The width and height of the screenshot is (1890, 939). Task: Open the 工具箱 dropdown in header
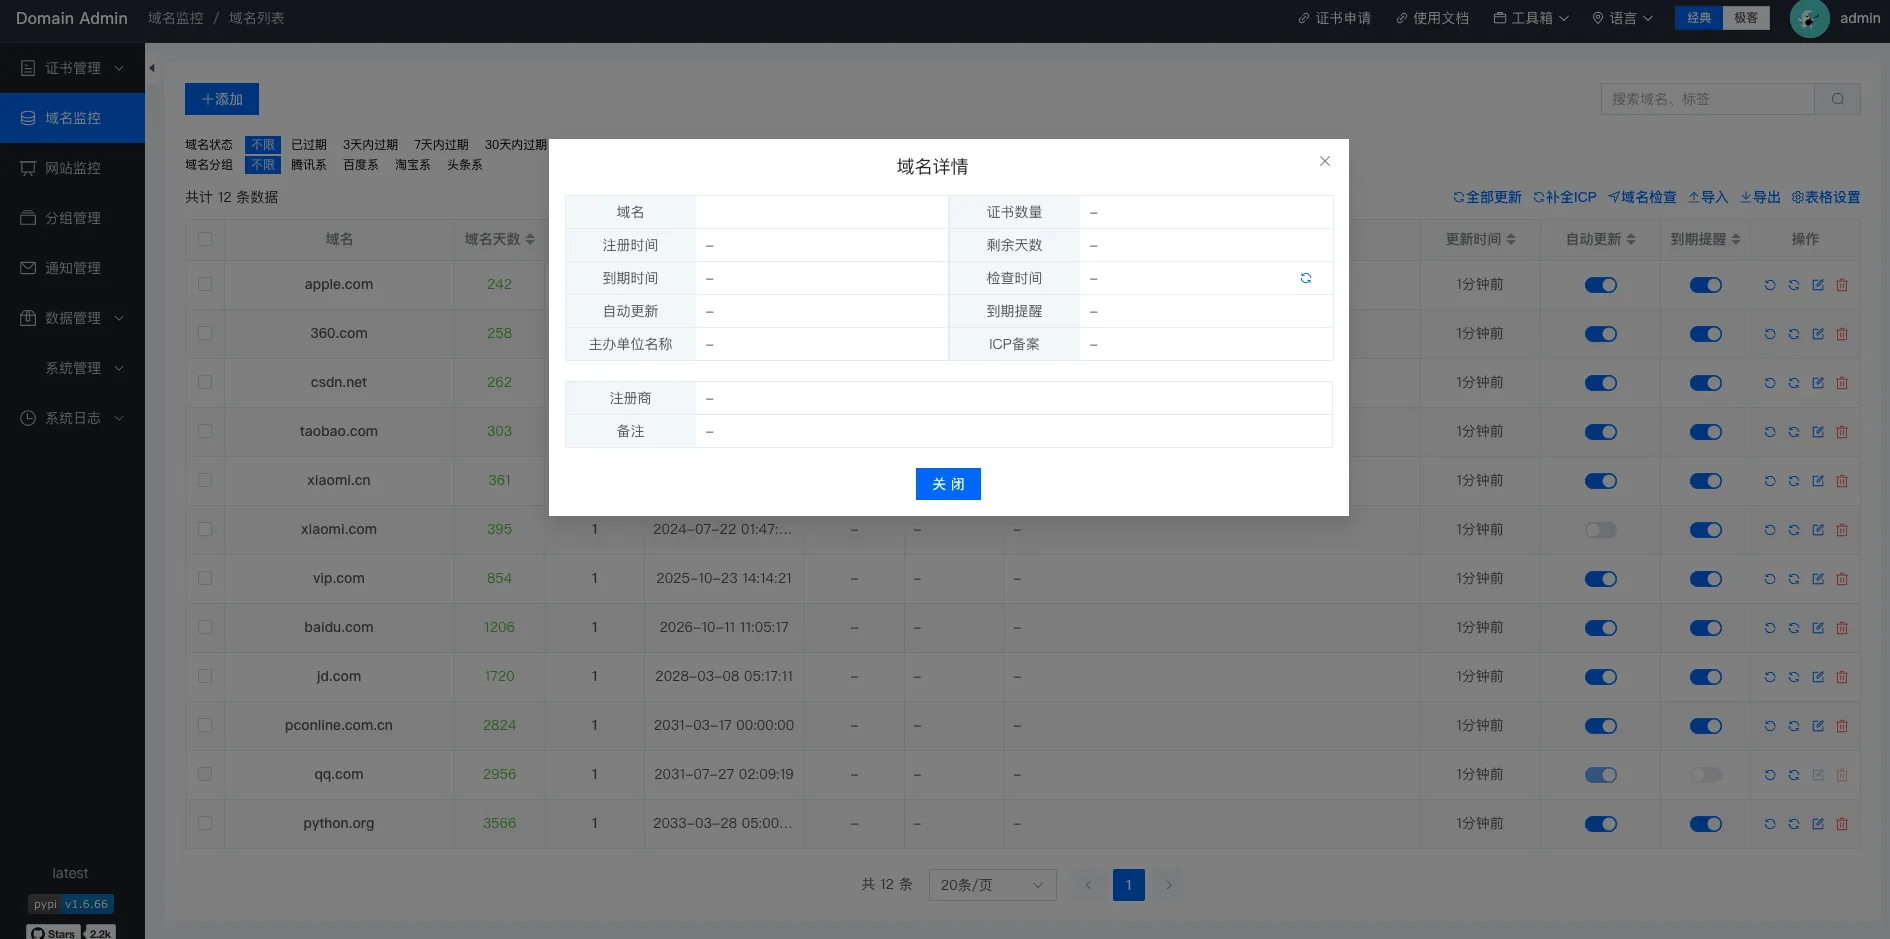pyautogui.click(x=1531, y=18)
